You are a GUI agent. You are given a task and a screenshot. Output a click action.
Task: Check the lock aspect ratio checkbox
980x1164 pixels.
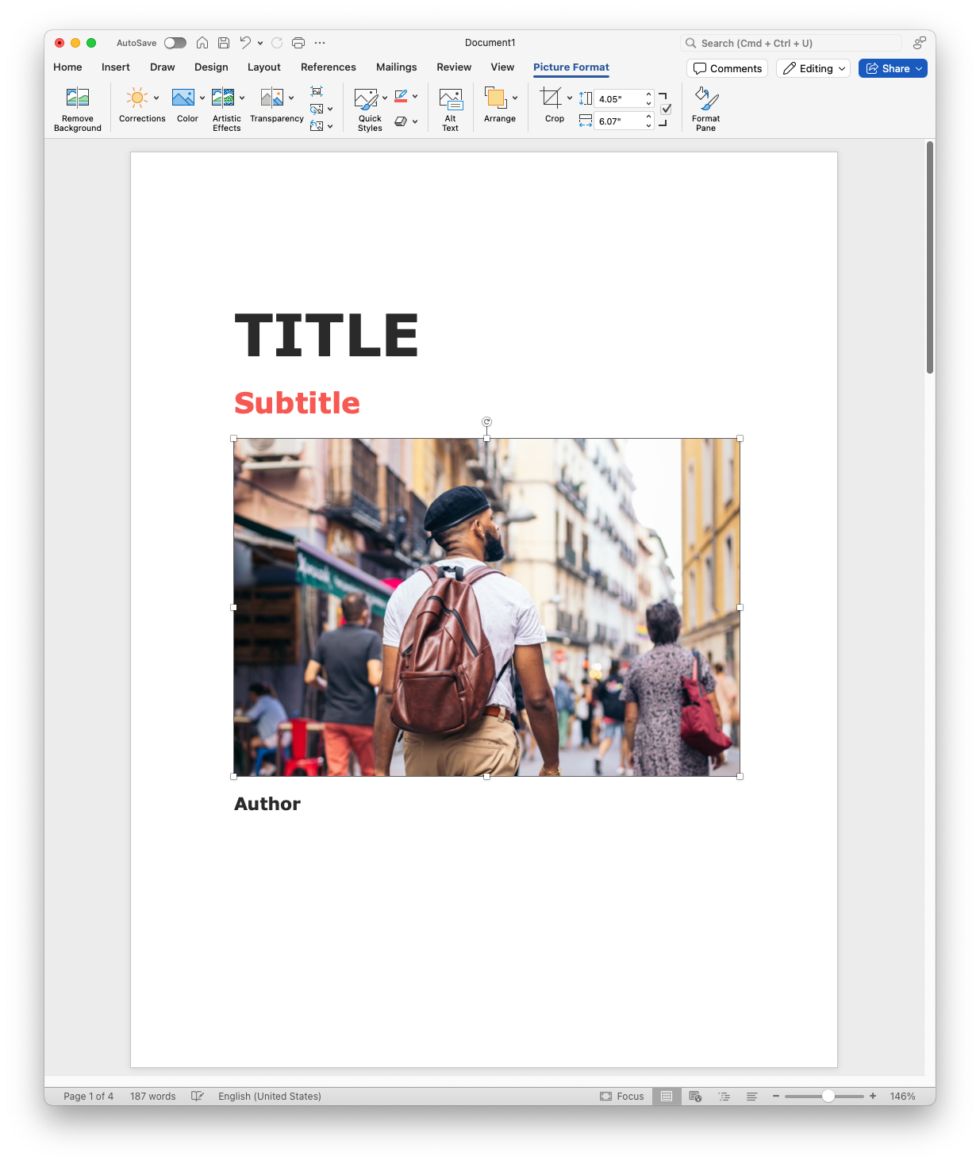coord(666,108)
